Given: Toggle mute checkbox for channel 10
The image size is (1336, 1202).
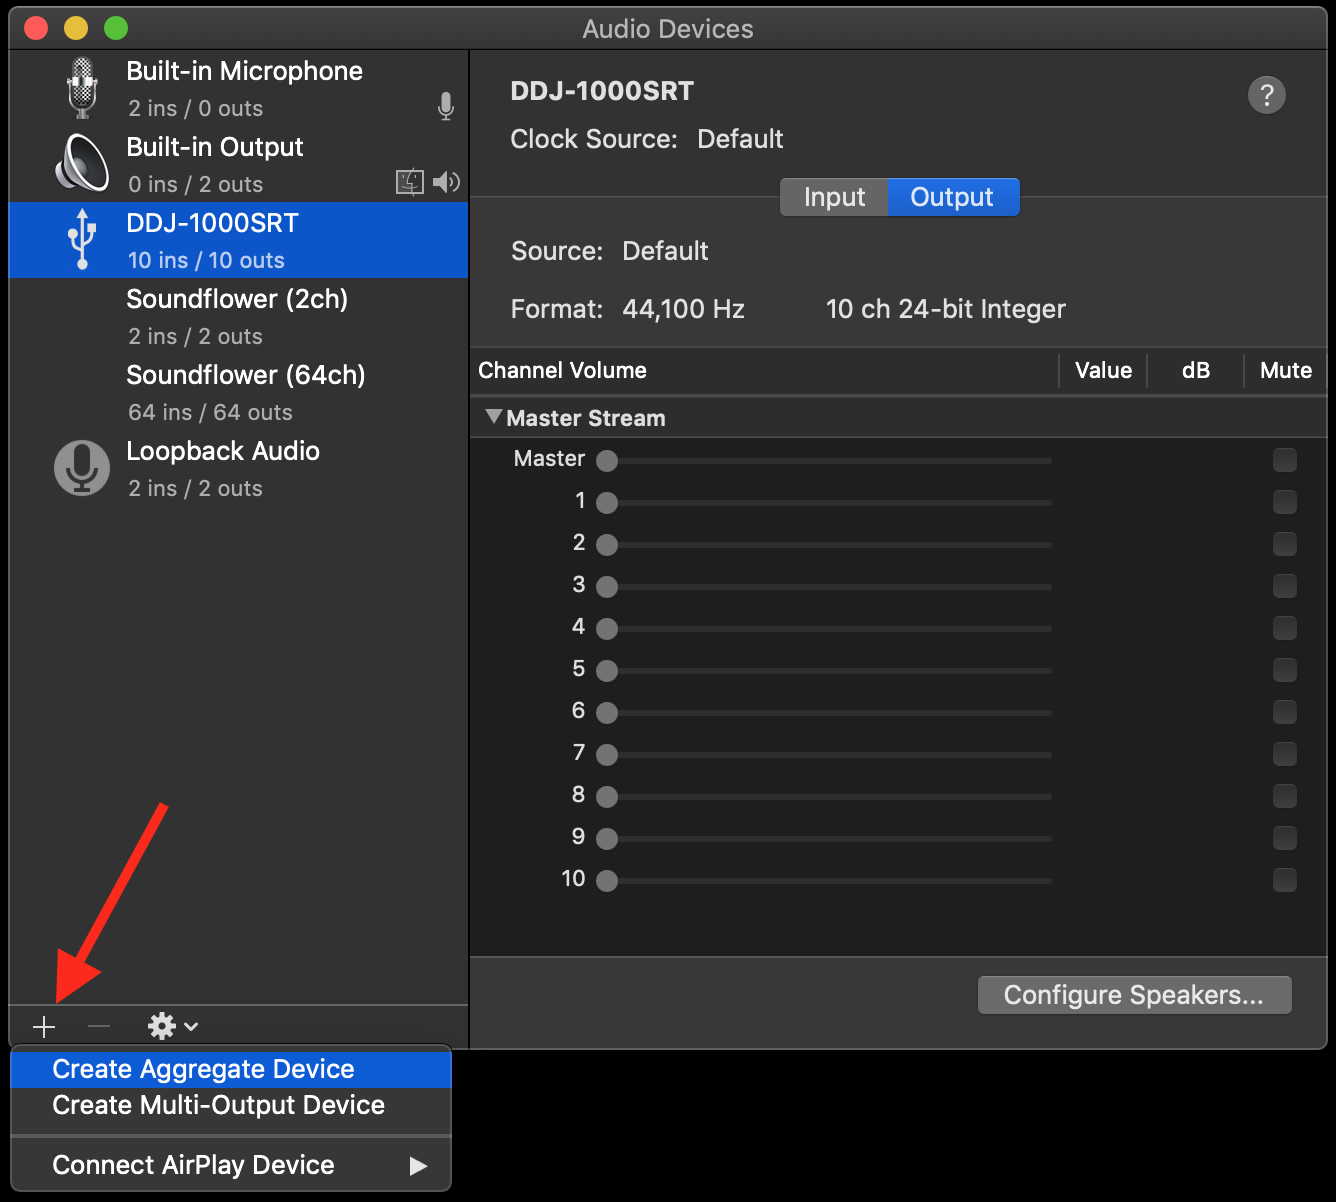Looking at the screenshot, I should (x=1285, y=880).
